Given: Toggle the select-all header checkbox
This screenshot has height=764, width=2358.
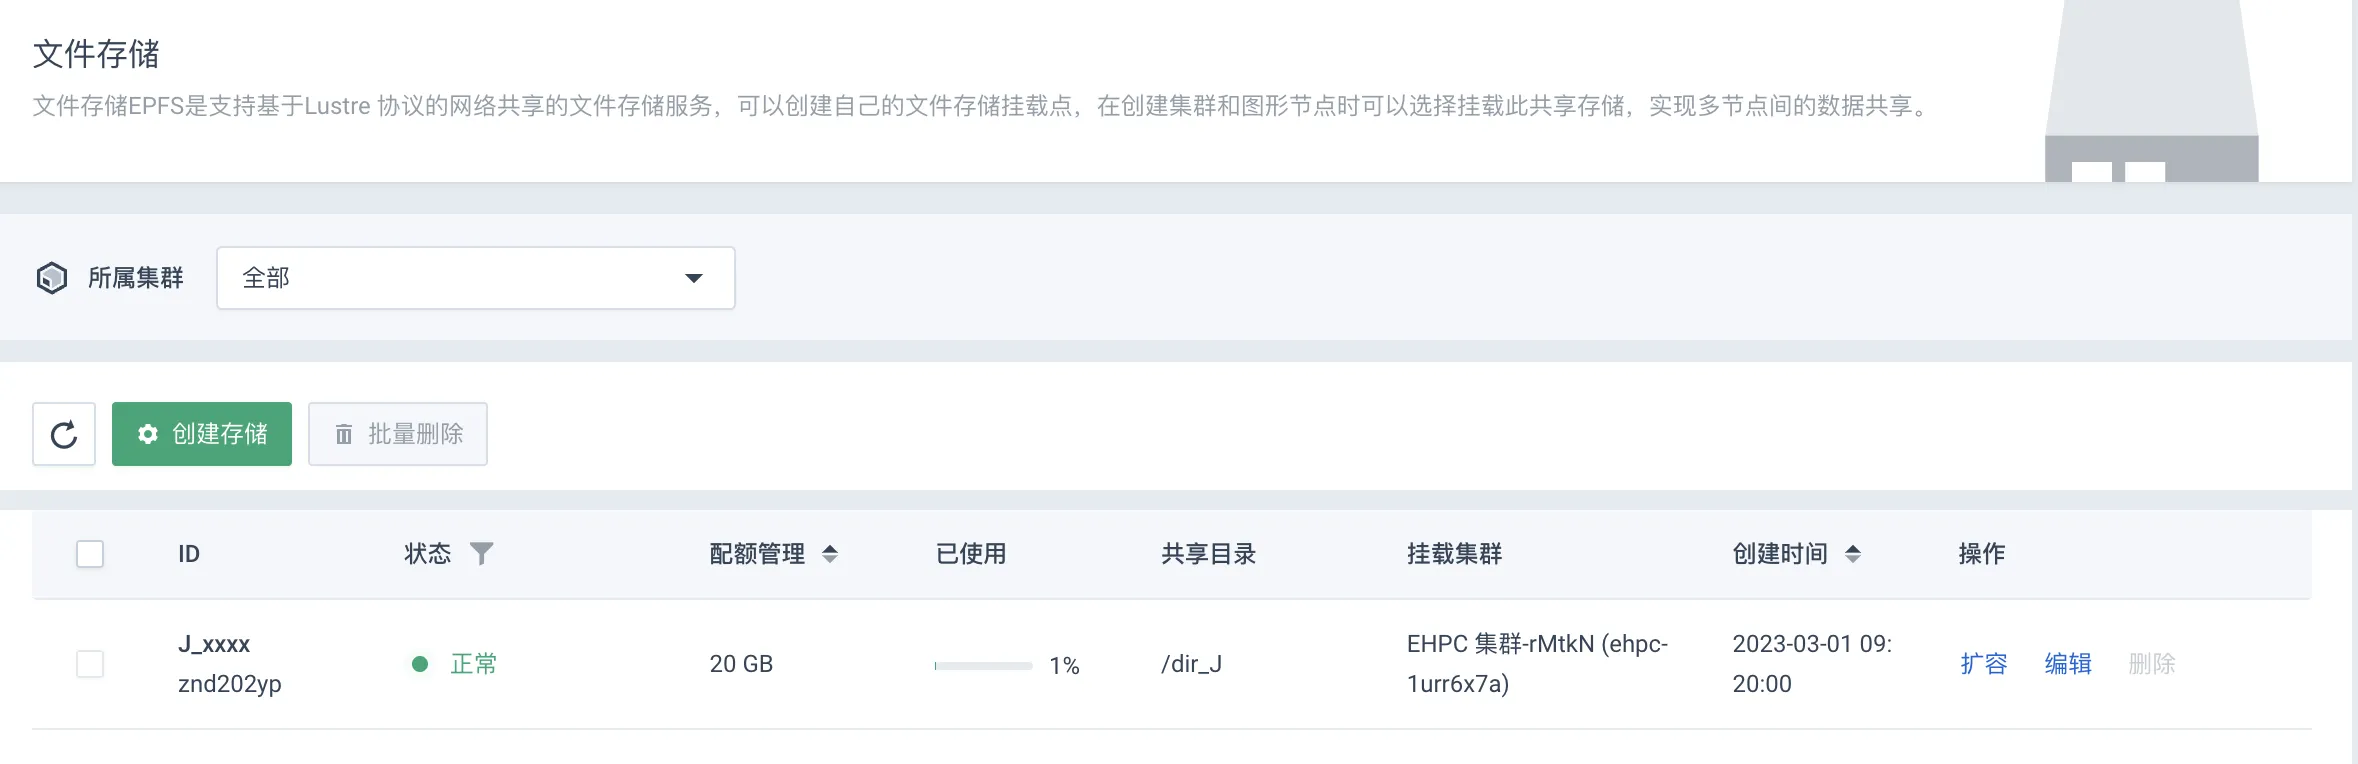Looking at the screenshot, I should tap(90, 554).
